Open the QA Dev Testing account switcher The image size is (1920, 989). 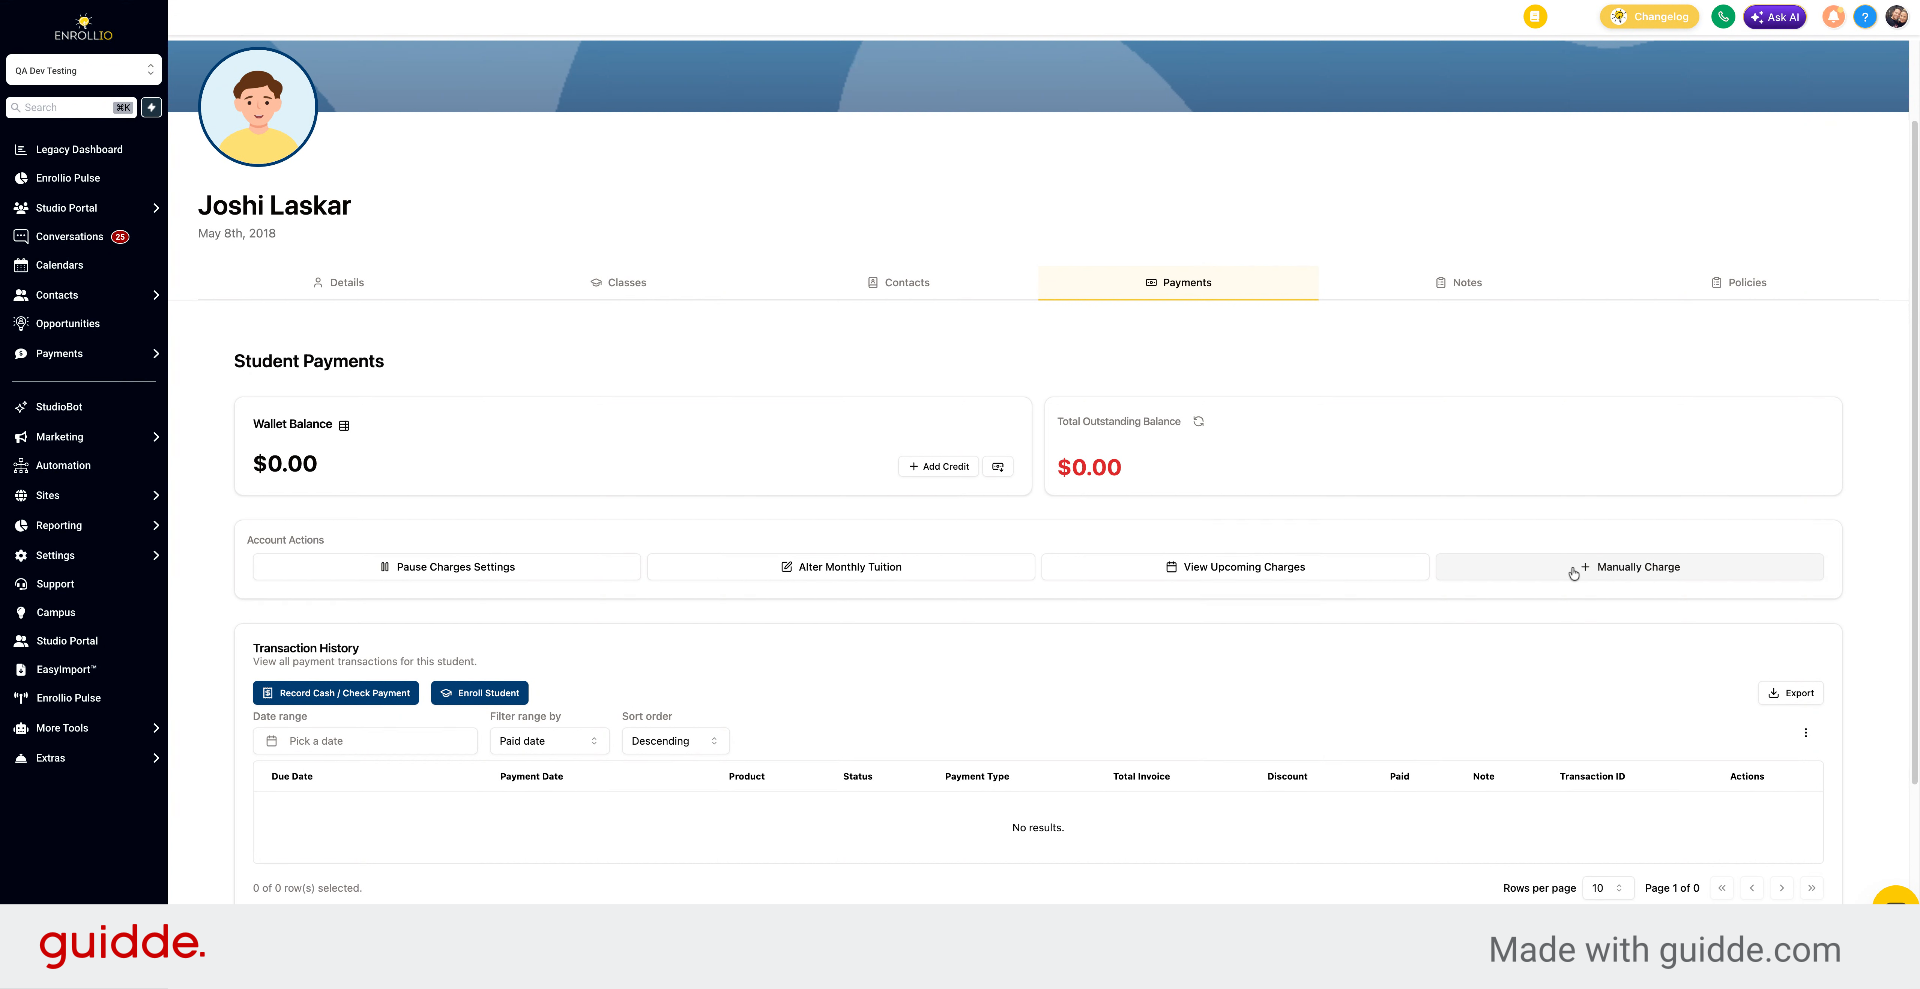tap(84, 70)
